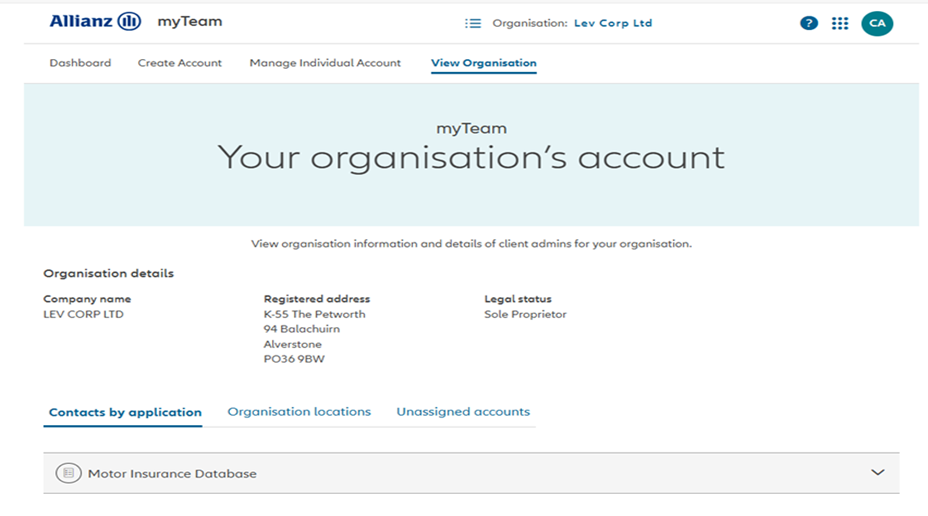Open the help question mark icon
Screen dimensions: 928x516
[808, 23]
